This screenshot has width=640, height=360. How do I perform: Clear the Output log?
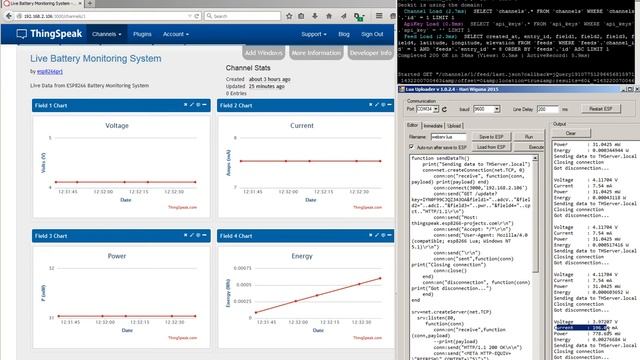[571, 133]
